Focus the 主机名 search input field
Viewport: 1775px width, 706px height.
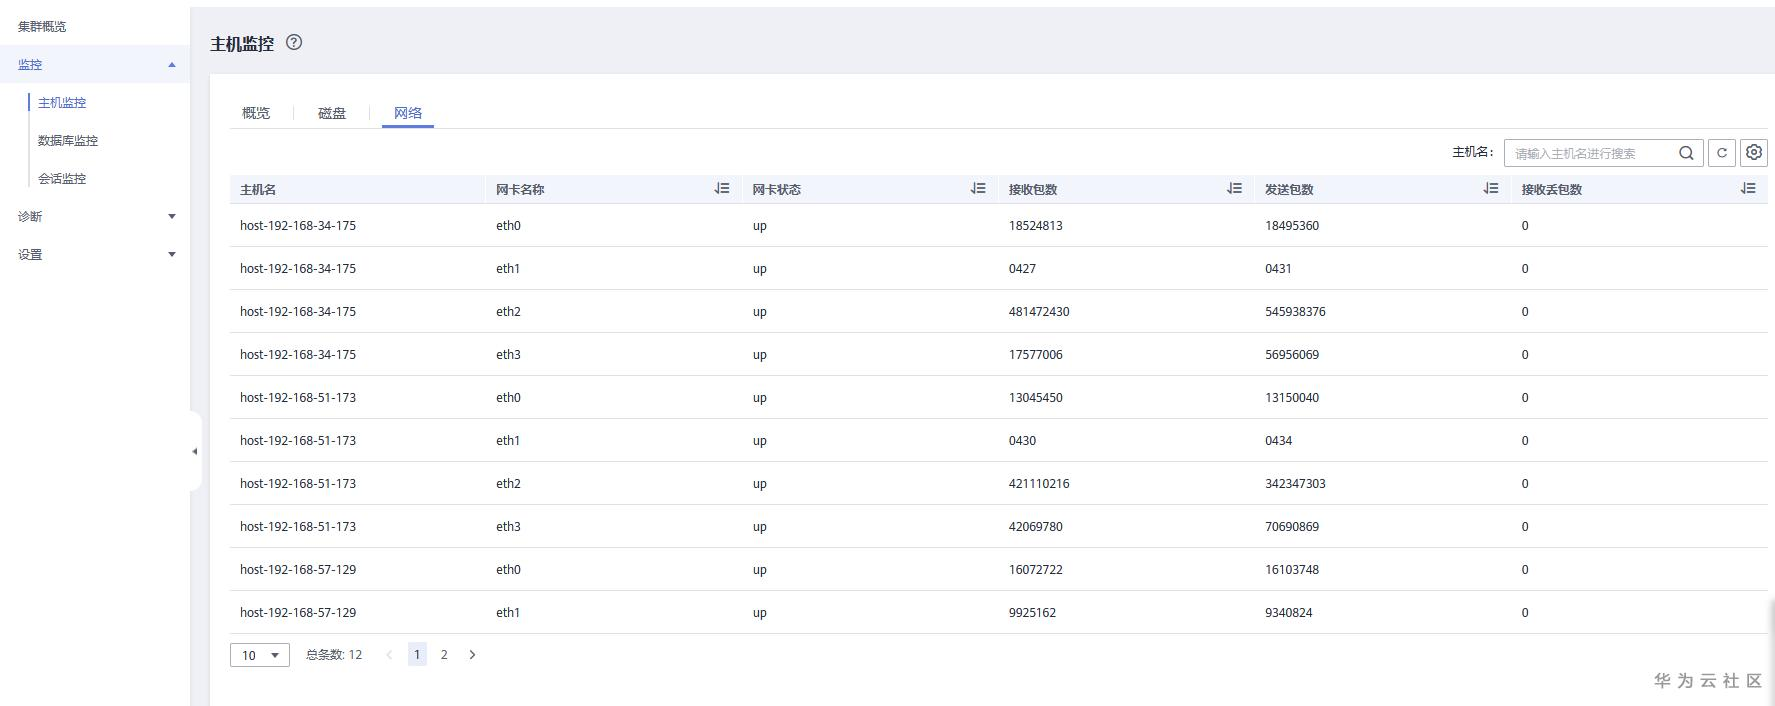tap(1590, 153)
